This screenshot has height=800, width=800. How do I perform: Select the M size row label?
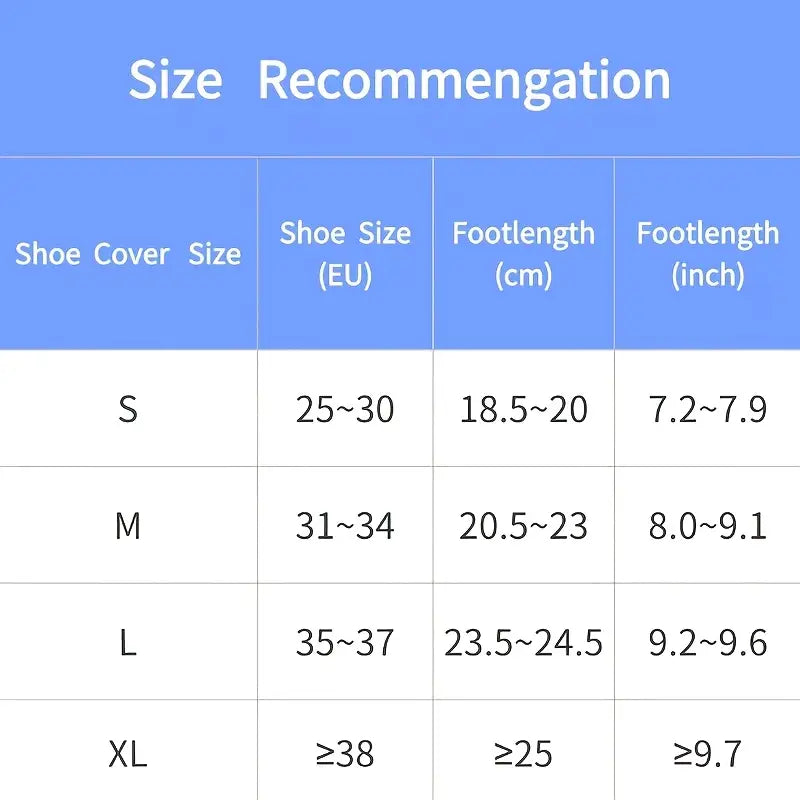tap(128, 526)
